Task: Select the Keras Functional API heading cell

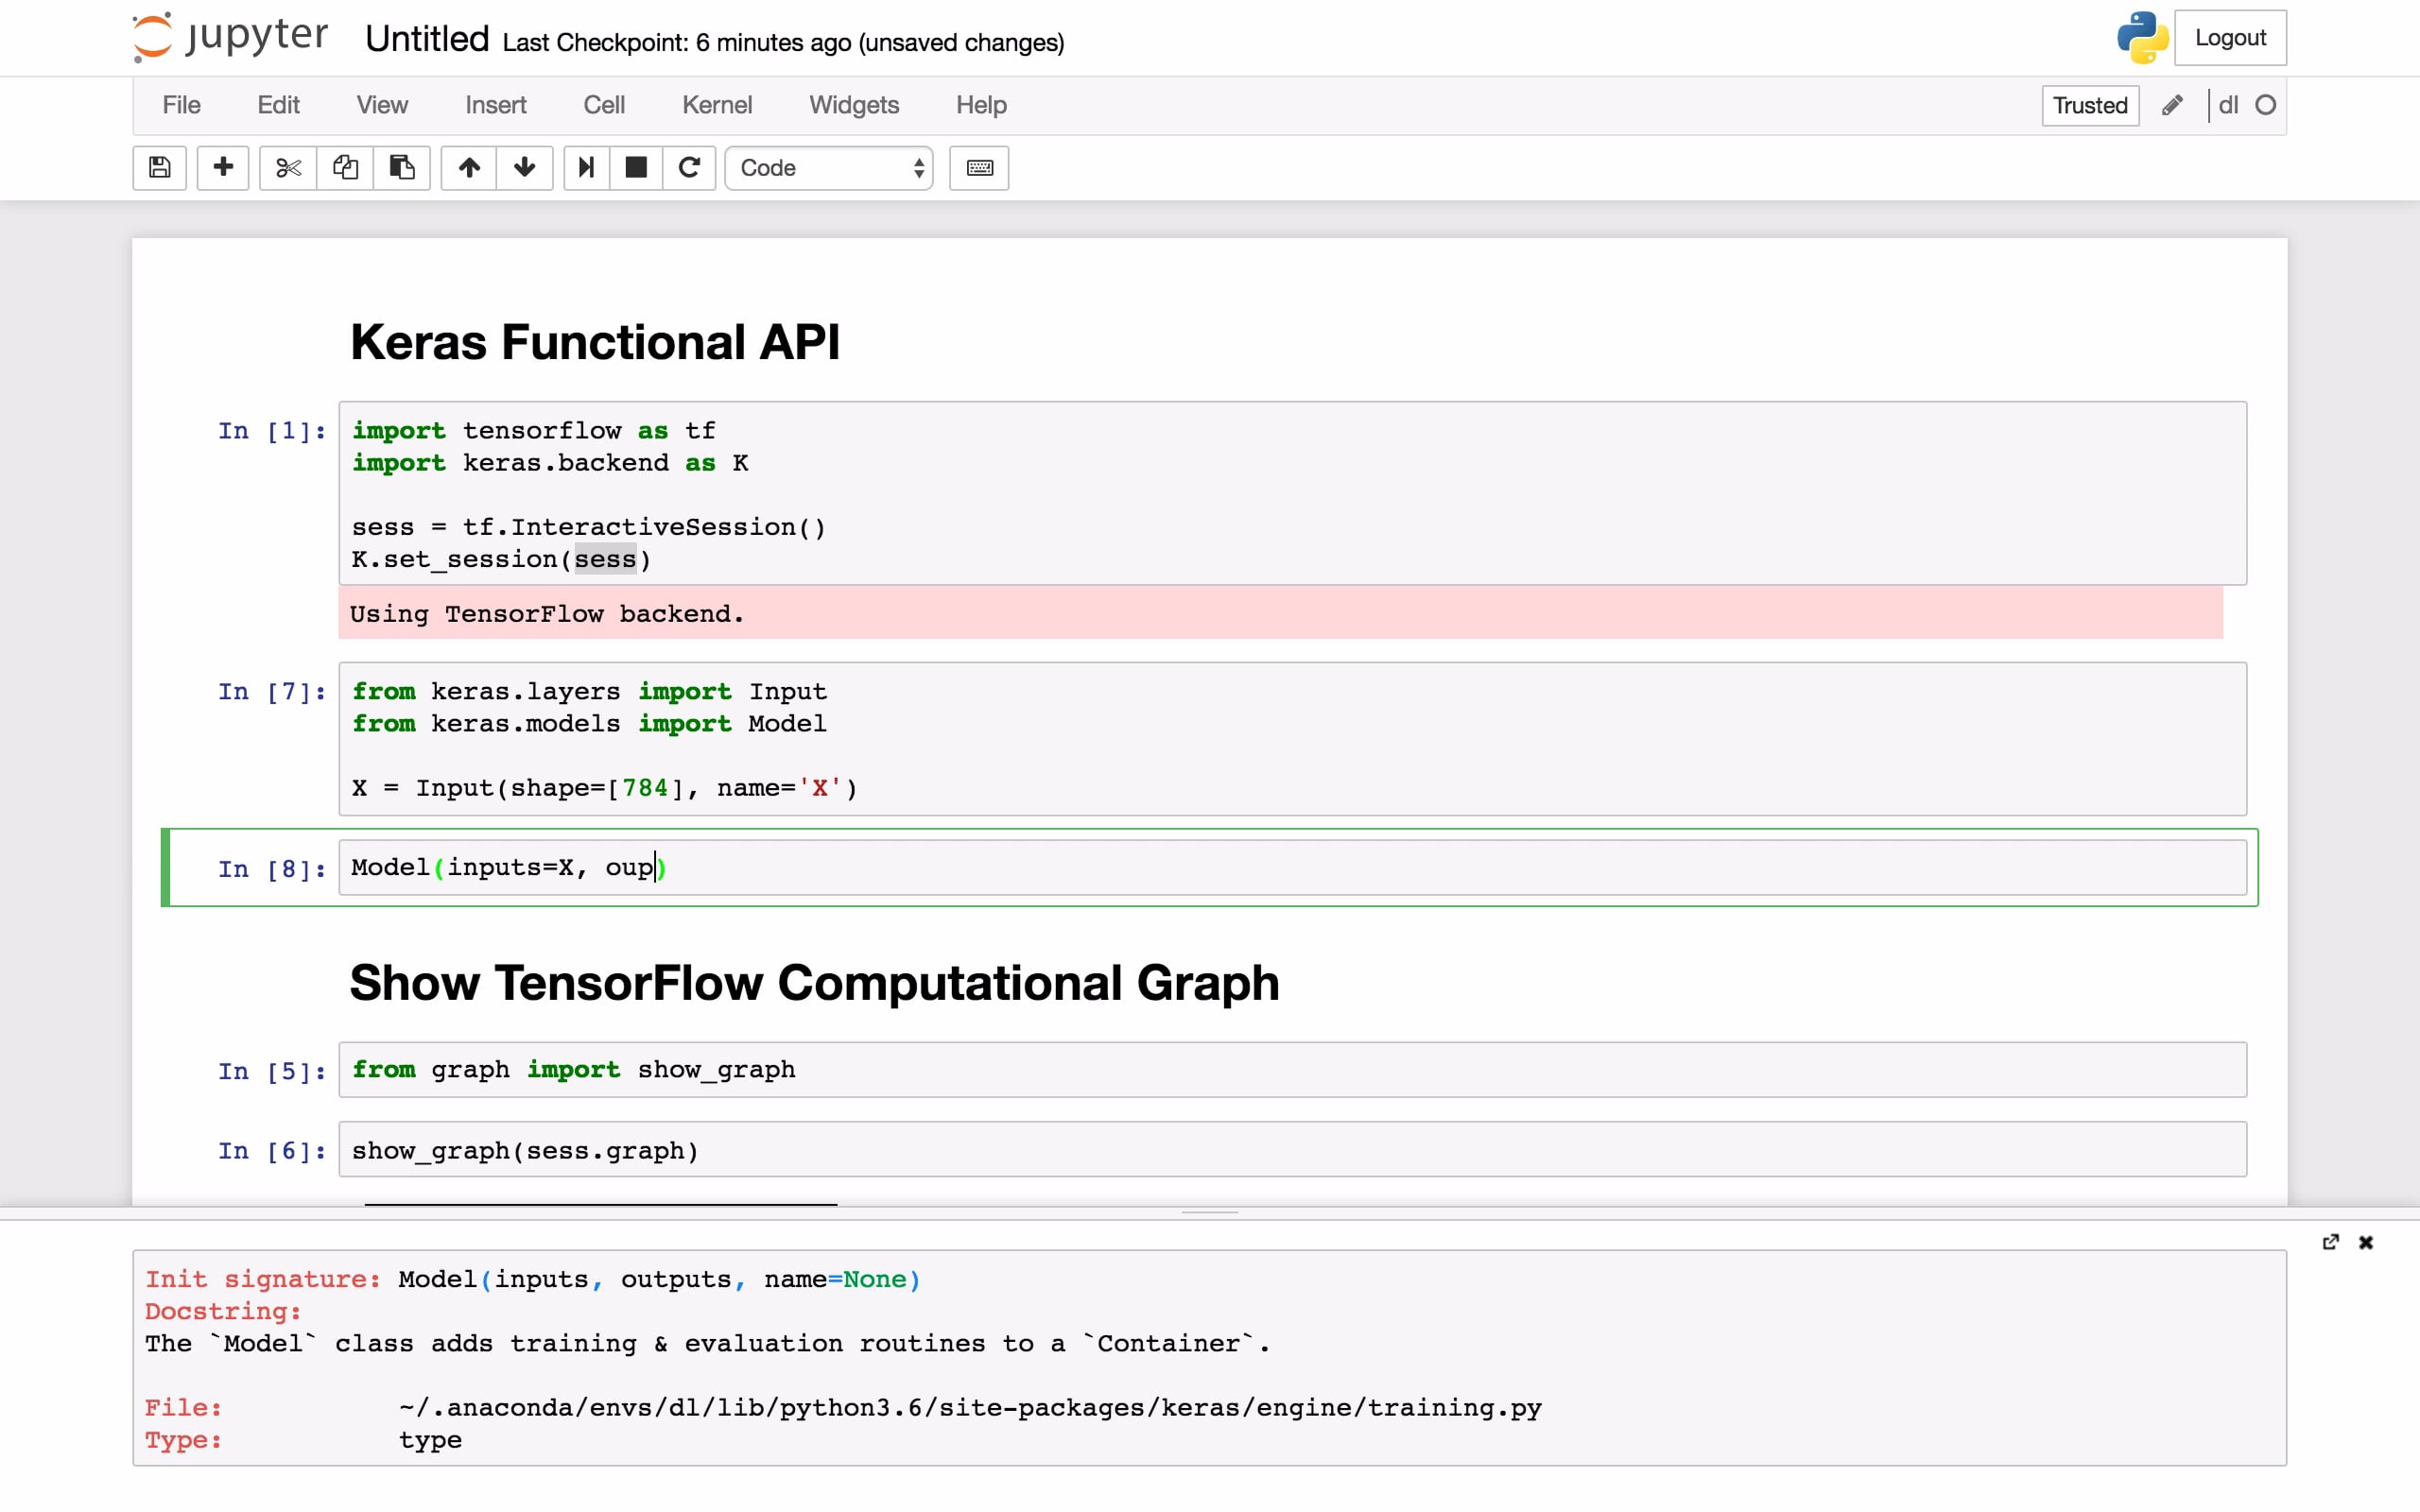Action: [x=595, y=342]
